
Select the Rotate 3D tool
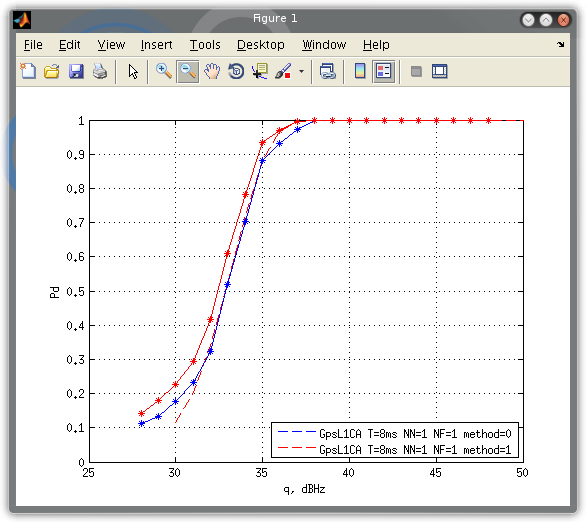point(236,71)
